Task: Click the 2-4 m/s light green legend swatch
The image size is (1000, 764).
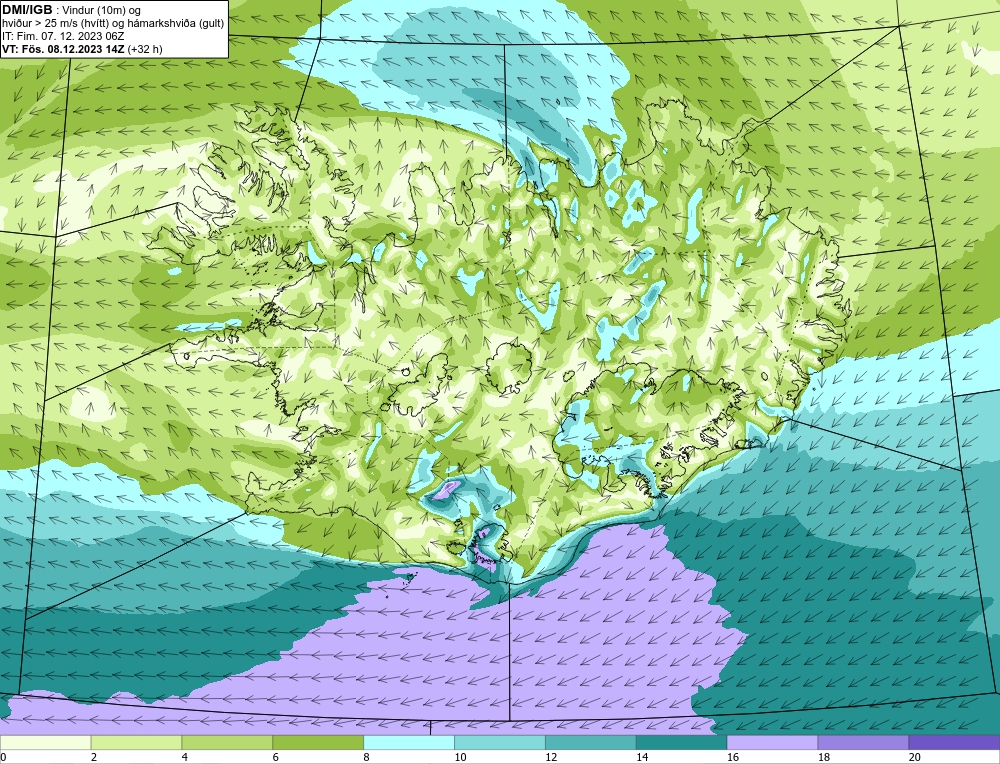Action: click(x=136, y=742)
